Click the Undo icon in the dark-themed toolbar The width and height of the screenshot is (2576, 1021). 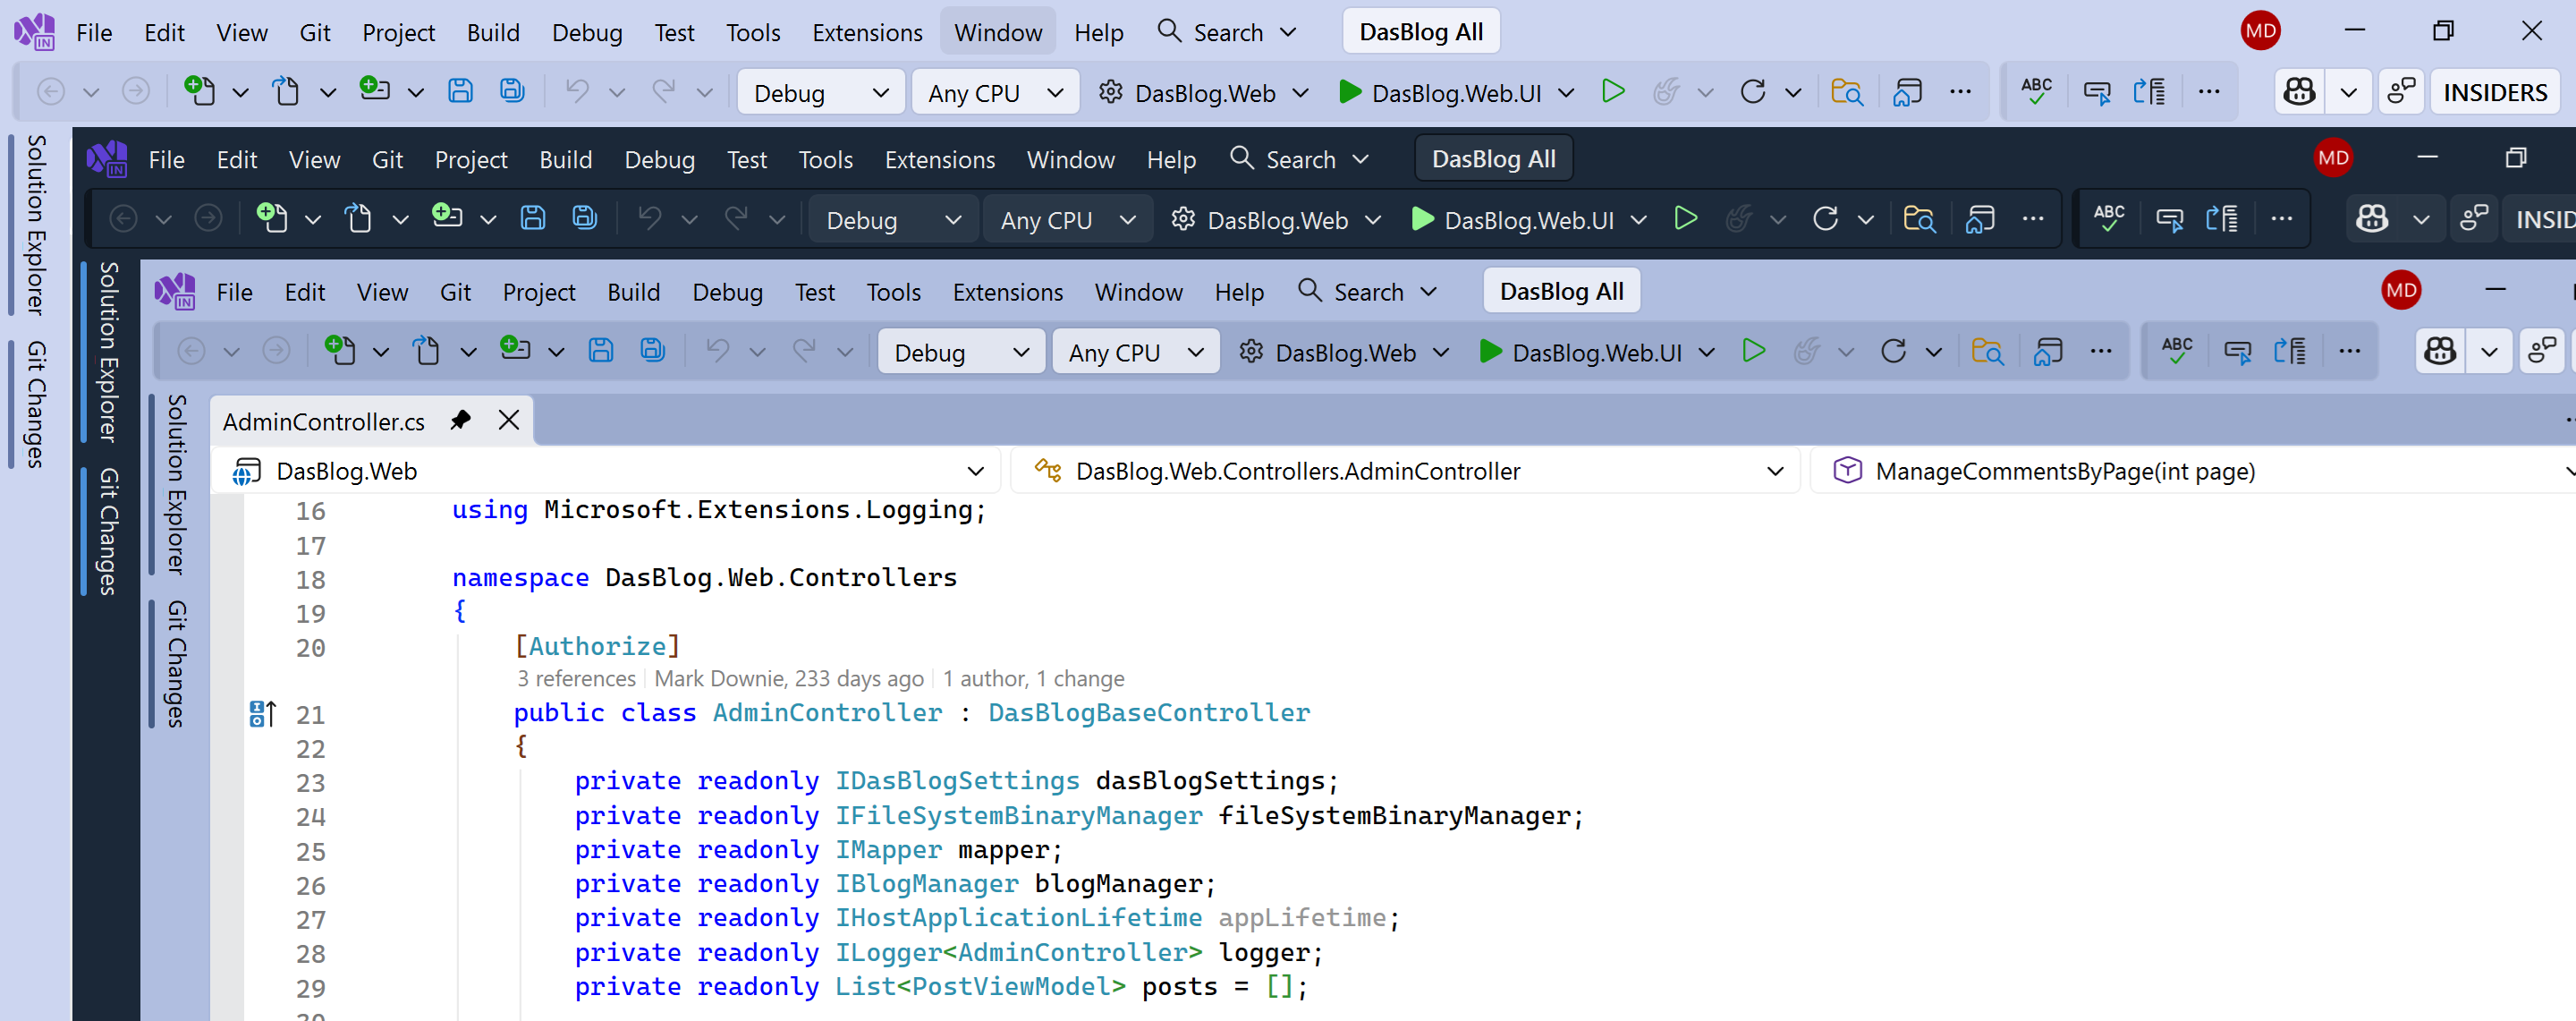(650, 218)
